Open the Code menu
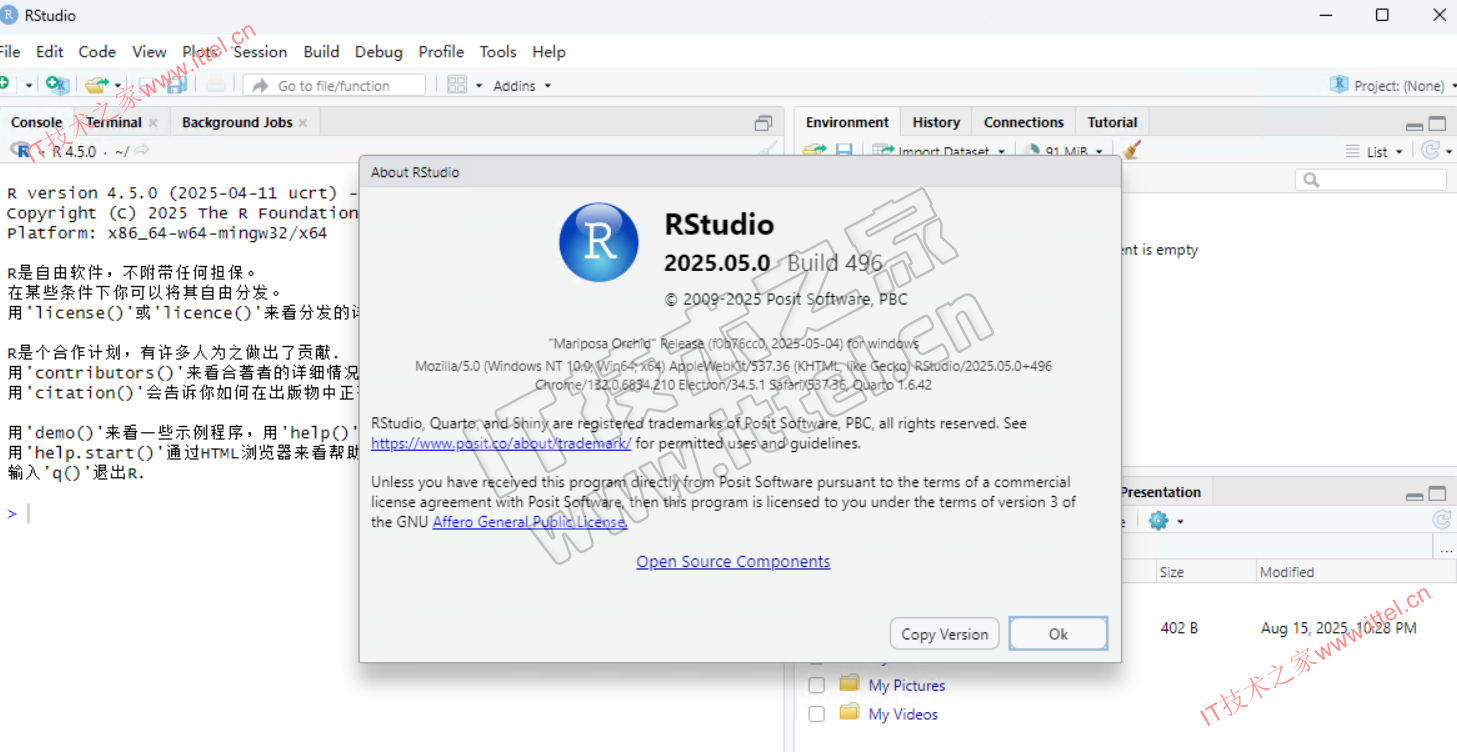 [x=97, y=52]
